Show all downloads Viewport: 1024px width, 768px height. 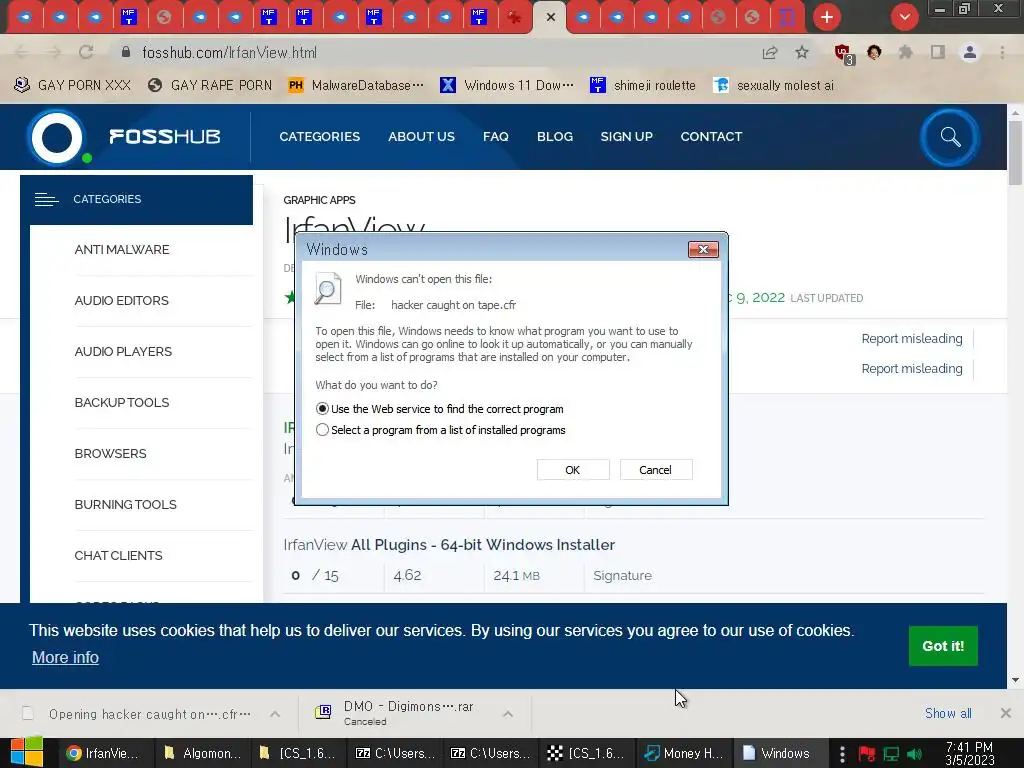tap(948, 713)
